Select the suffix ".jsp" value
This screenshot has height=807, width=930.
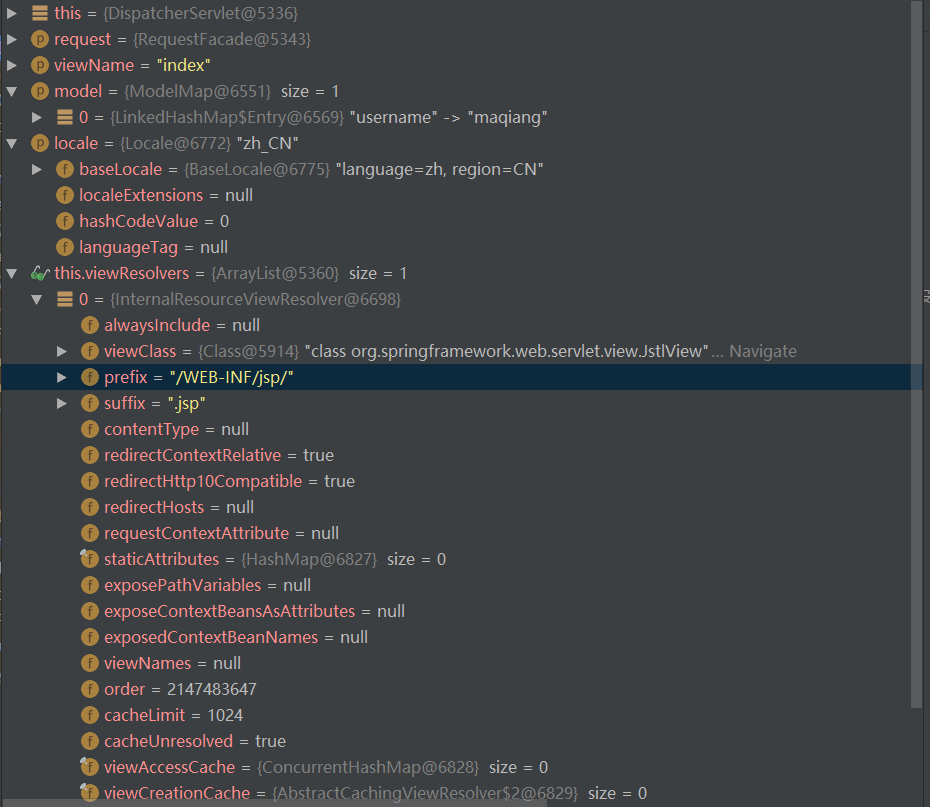[186, 403]
